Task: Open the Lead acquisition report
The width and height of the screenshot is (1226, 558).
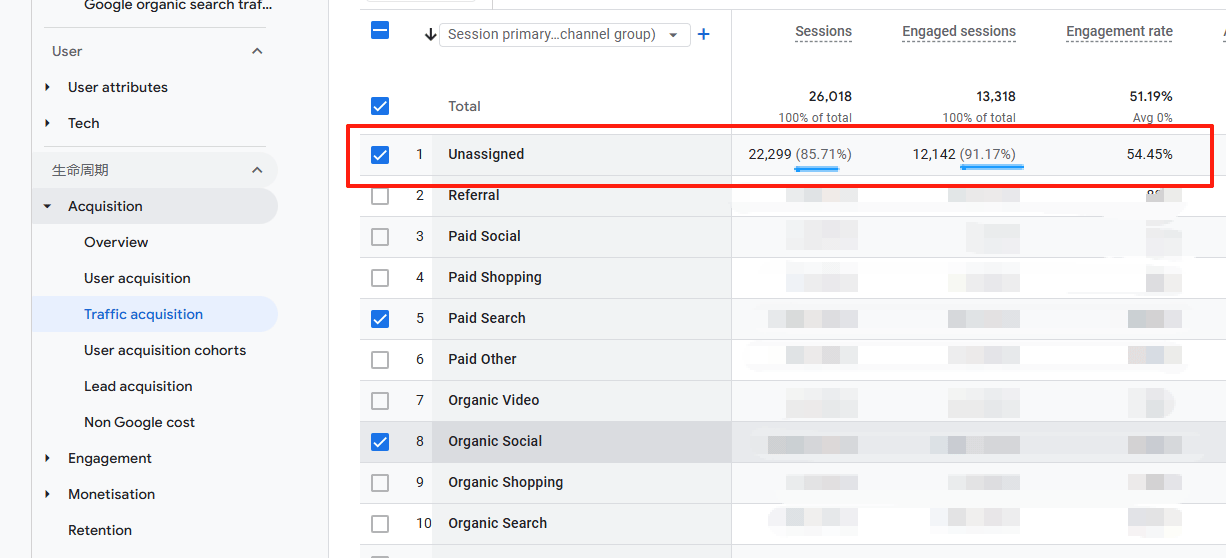Action: tap(138, 386)
